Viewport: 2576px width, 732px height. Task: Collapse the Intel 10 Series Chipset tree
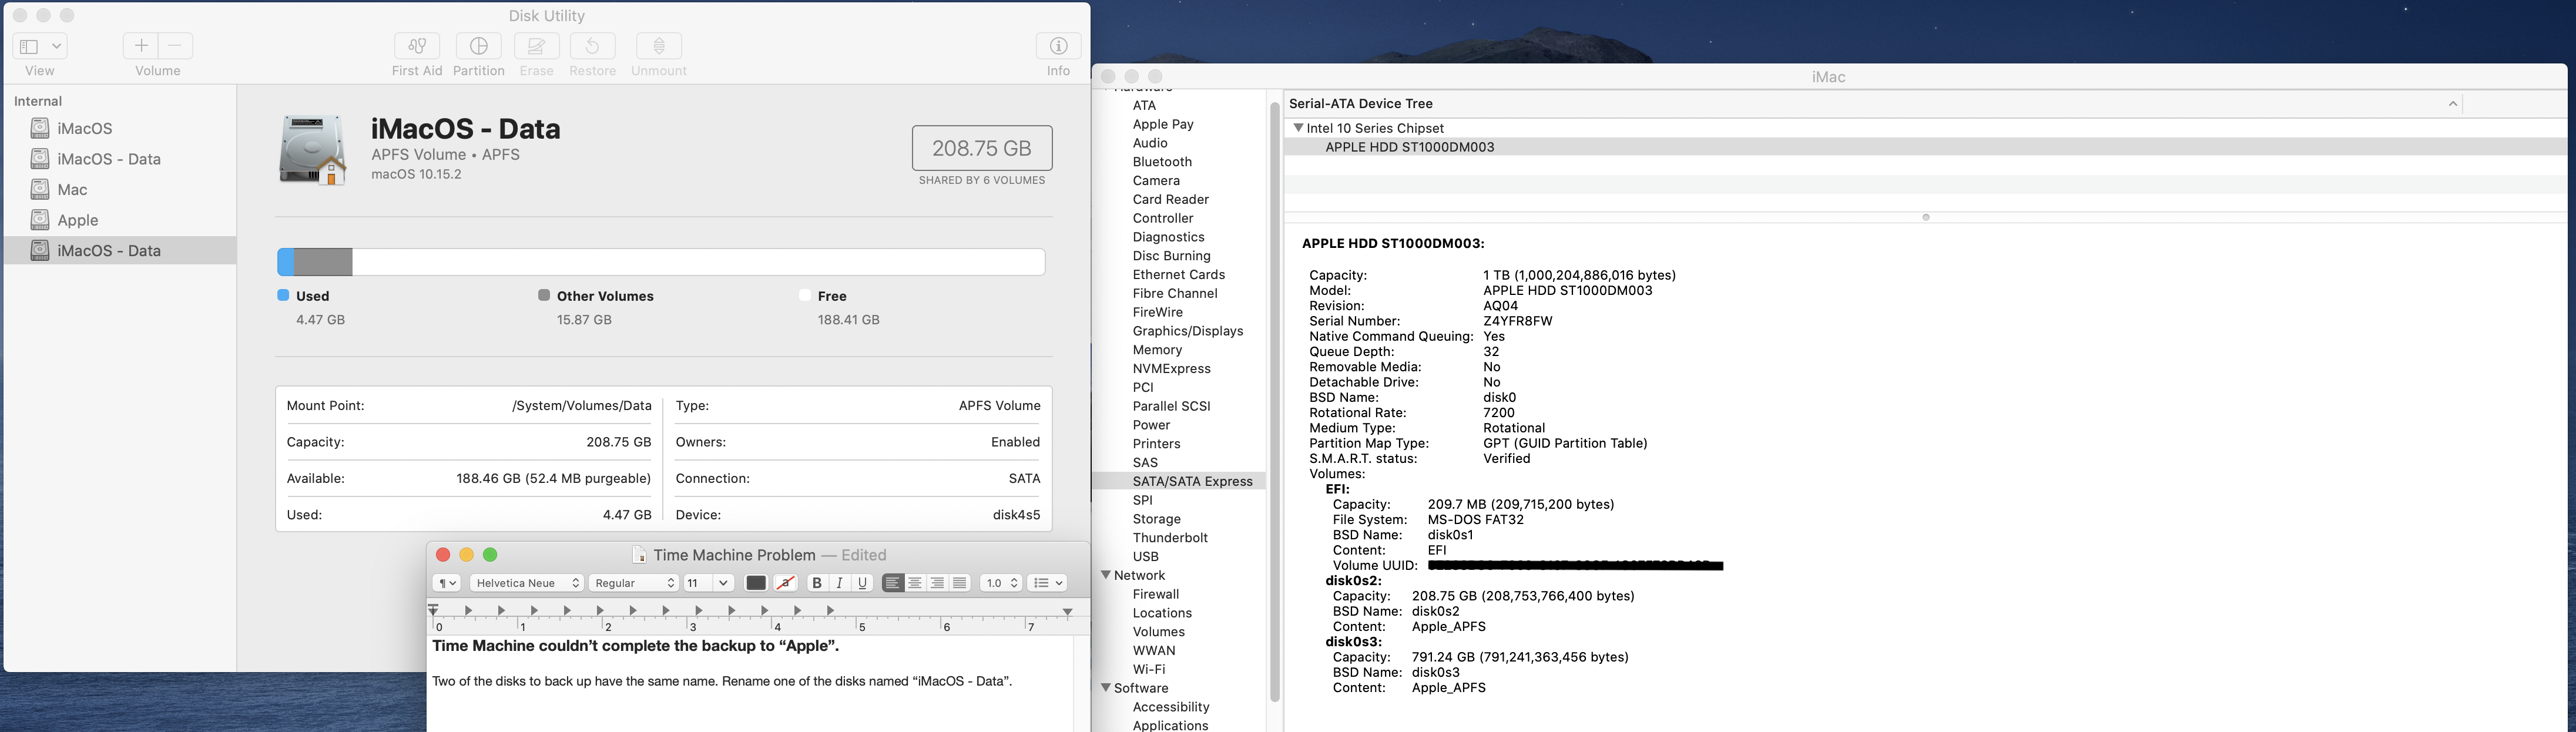coord(1298,128)
